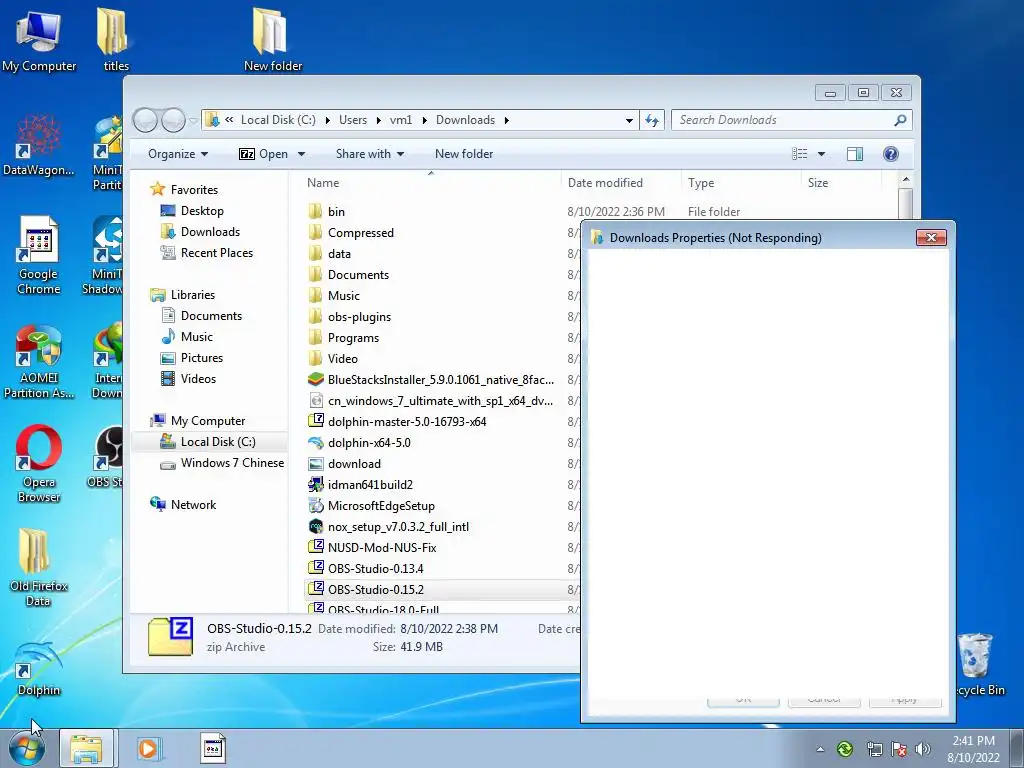The height and width of the screenshot is (768, 1024).
Task: Launch DataWagon desktop shortcut
Action: [x=39, y=145]
